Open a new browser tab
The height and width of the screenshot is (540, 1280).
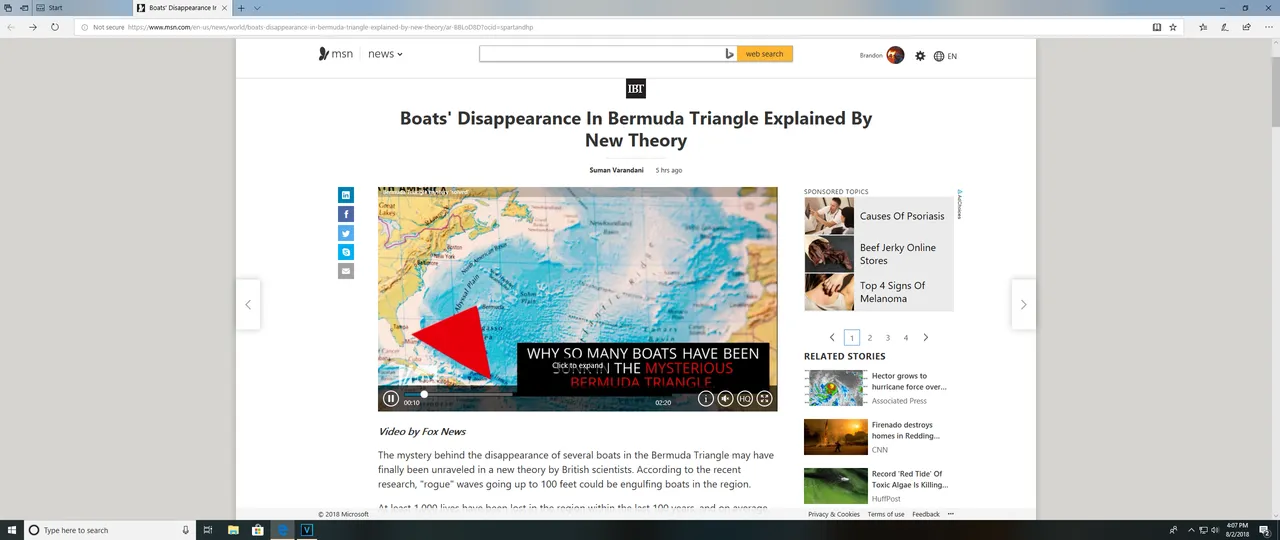[x=241, y=8]
